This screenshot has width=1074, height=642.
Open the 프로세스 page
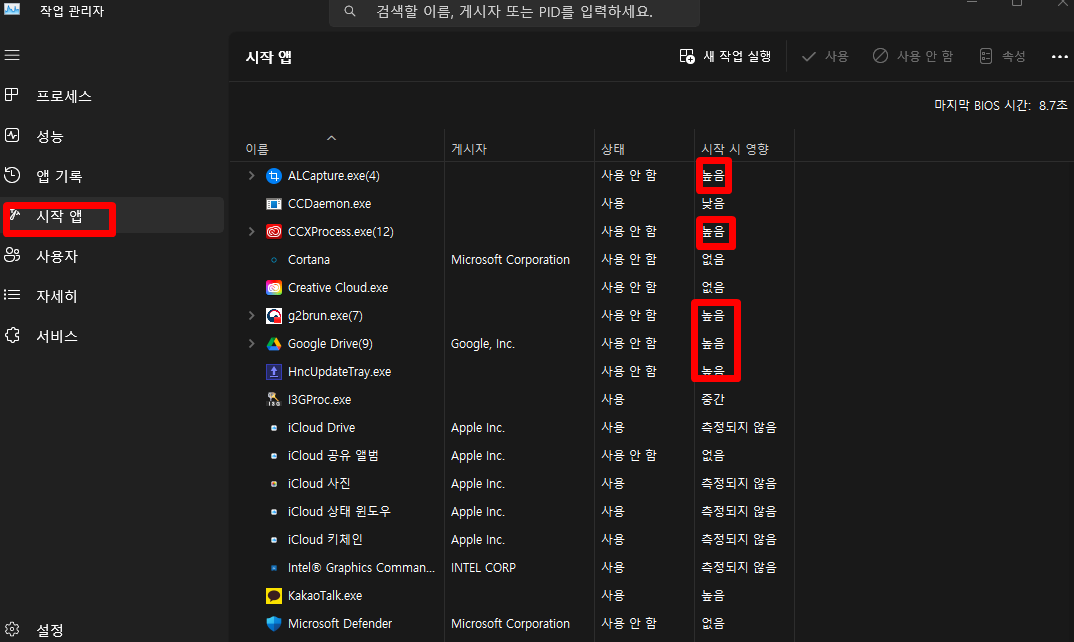113,96
